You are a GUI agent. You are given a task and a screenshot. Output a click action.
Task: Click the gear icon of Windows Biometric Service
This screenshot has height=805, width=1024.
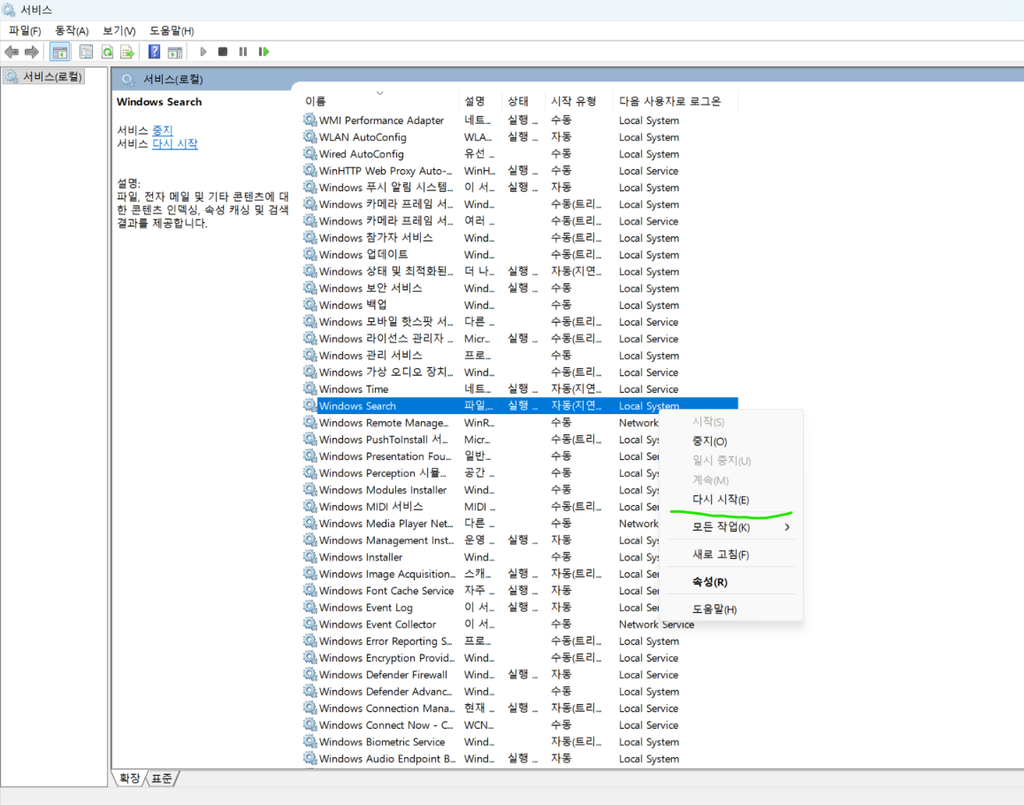tap(310, 741)
